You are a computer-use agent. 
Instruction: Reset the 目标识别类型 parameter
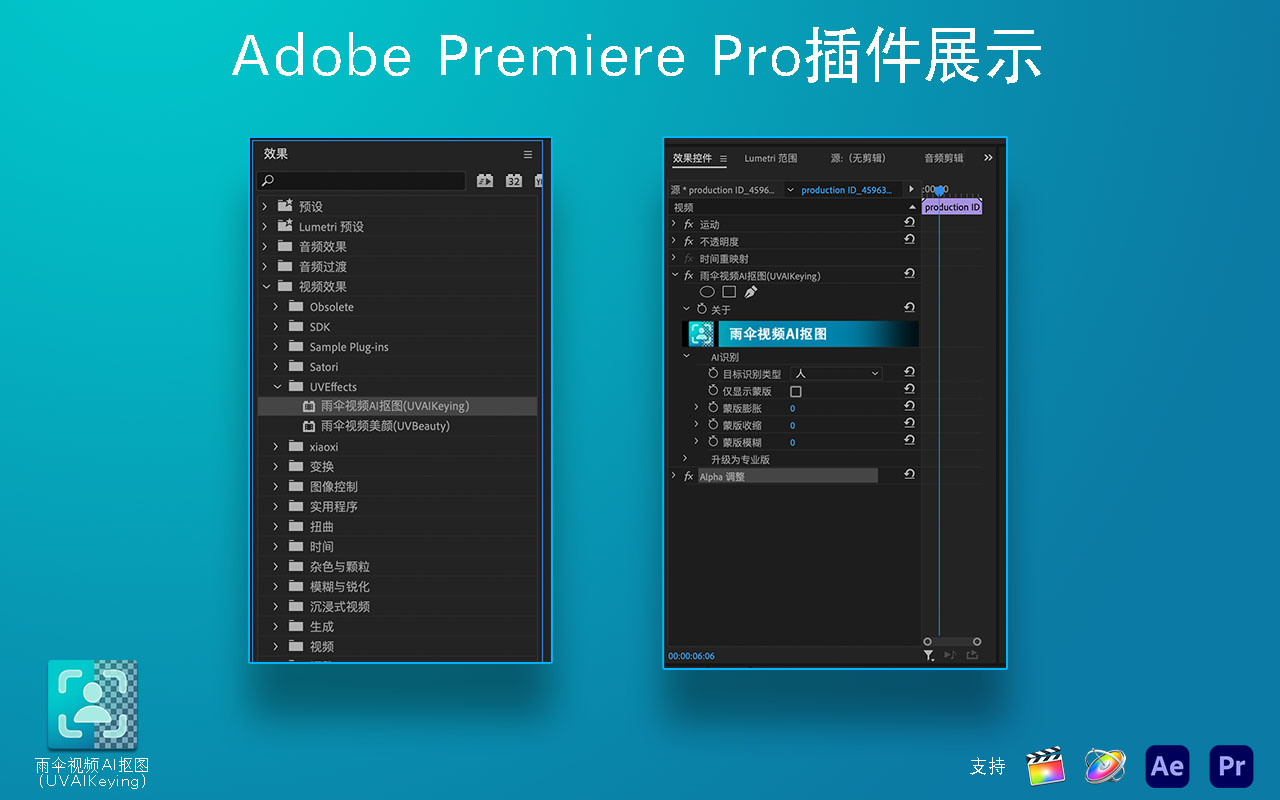coord(909,372)
